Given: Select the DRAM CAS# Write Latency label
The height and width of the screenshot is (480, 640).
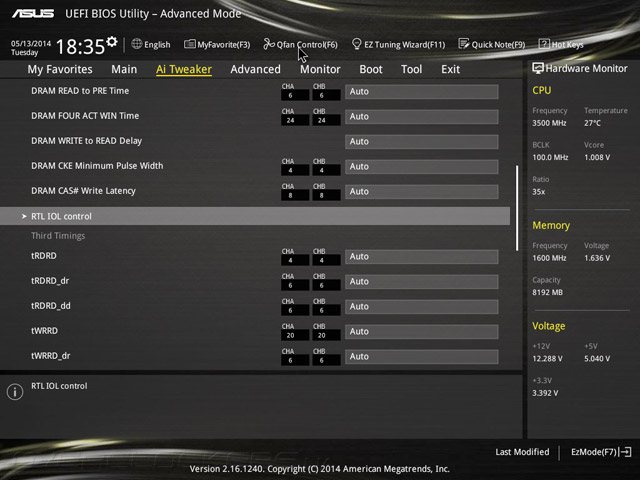Looking at the screenshot, I should point(83,191).
